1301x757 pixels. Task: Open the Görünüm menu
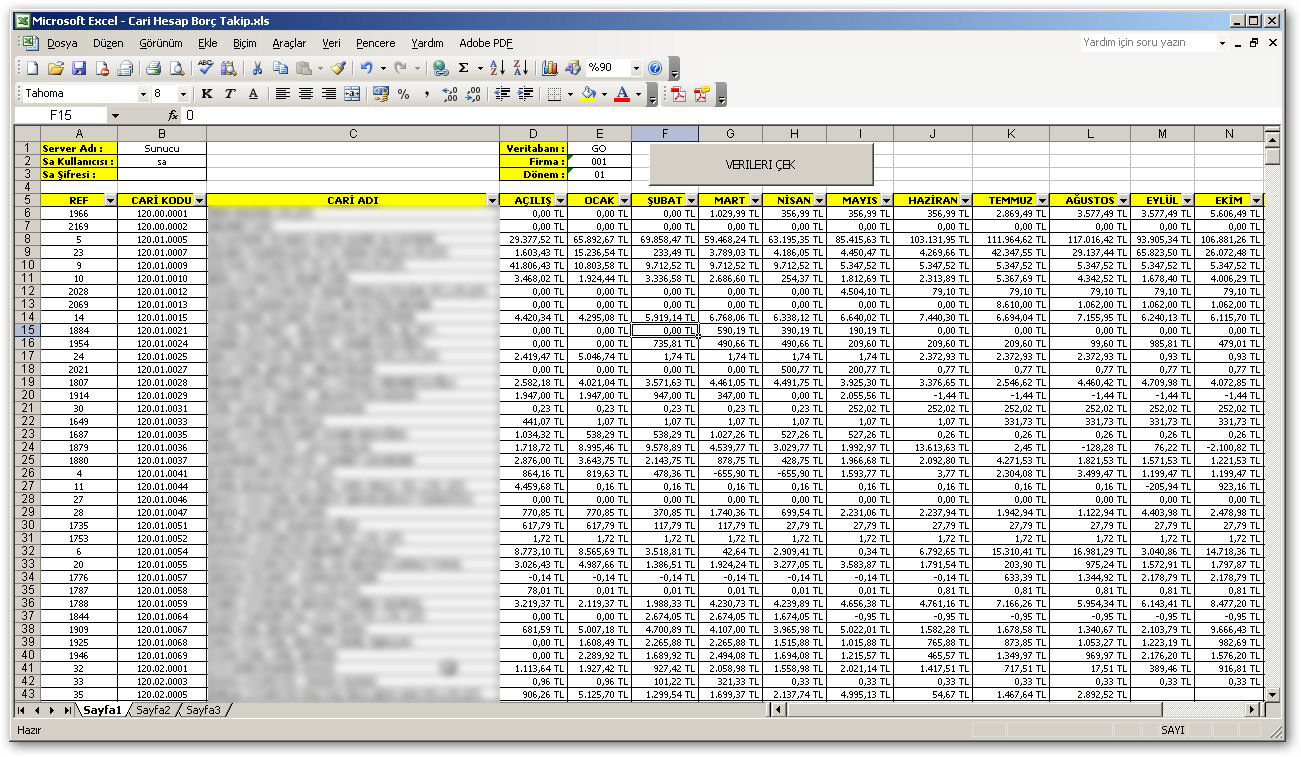161,43
